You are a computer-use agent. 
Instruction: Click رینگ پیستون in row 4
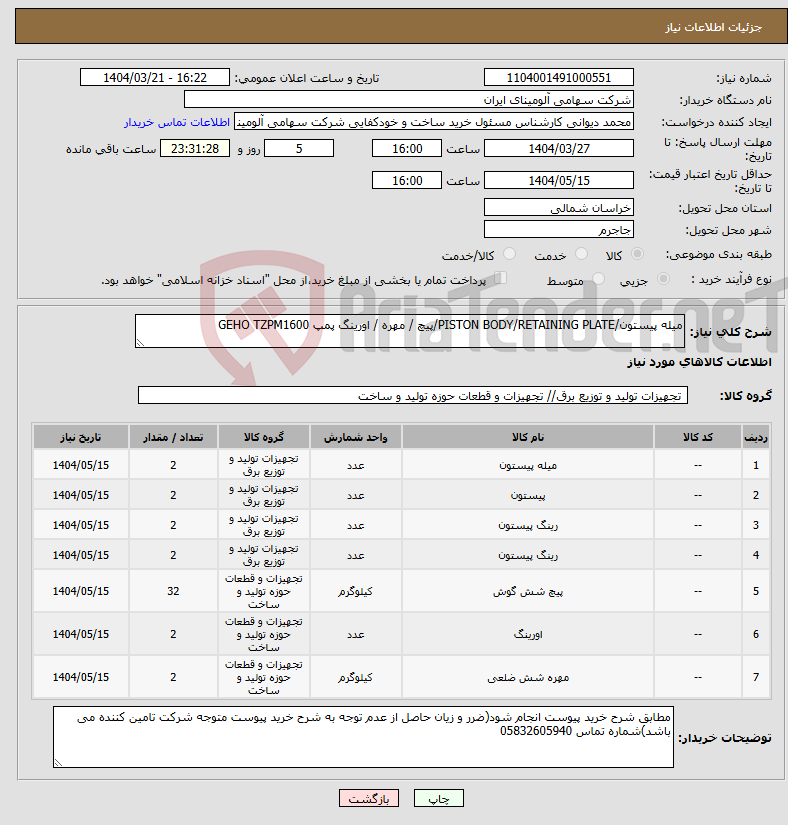pos(528,556)
